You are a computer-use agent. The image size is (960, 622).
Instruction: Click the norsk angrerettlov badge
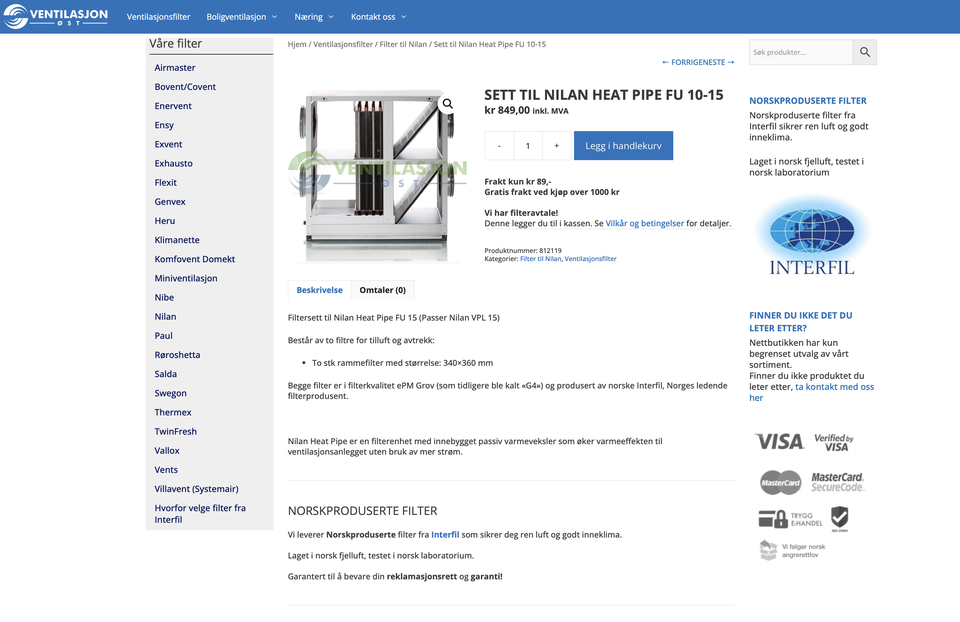792,550
